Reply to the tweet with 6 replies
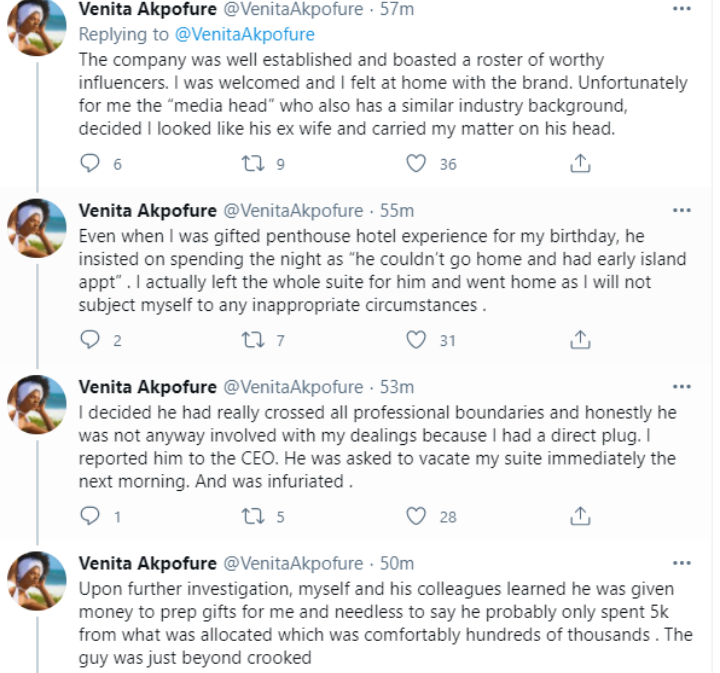This screenshot has height=673, width=720. coord(91,164)
